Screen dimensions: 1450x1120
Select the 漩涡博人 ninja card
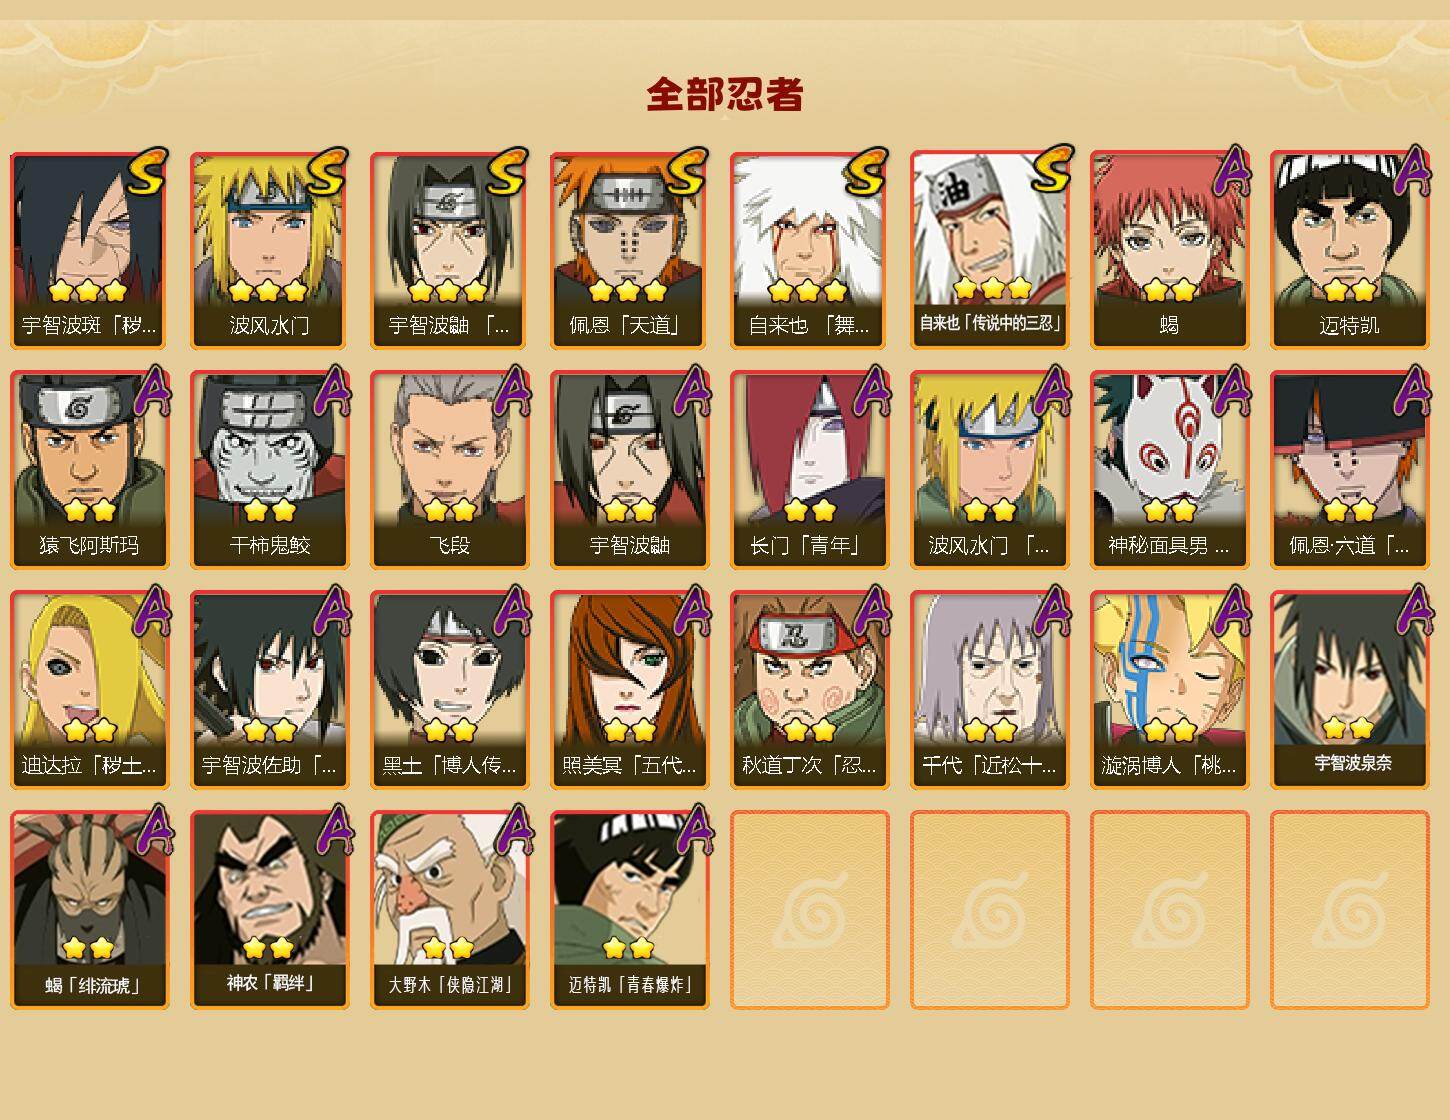1169,690
